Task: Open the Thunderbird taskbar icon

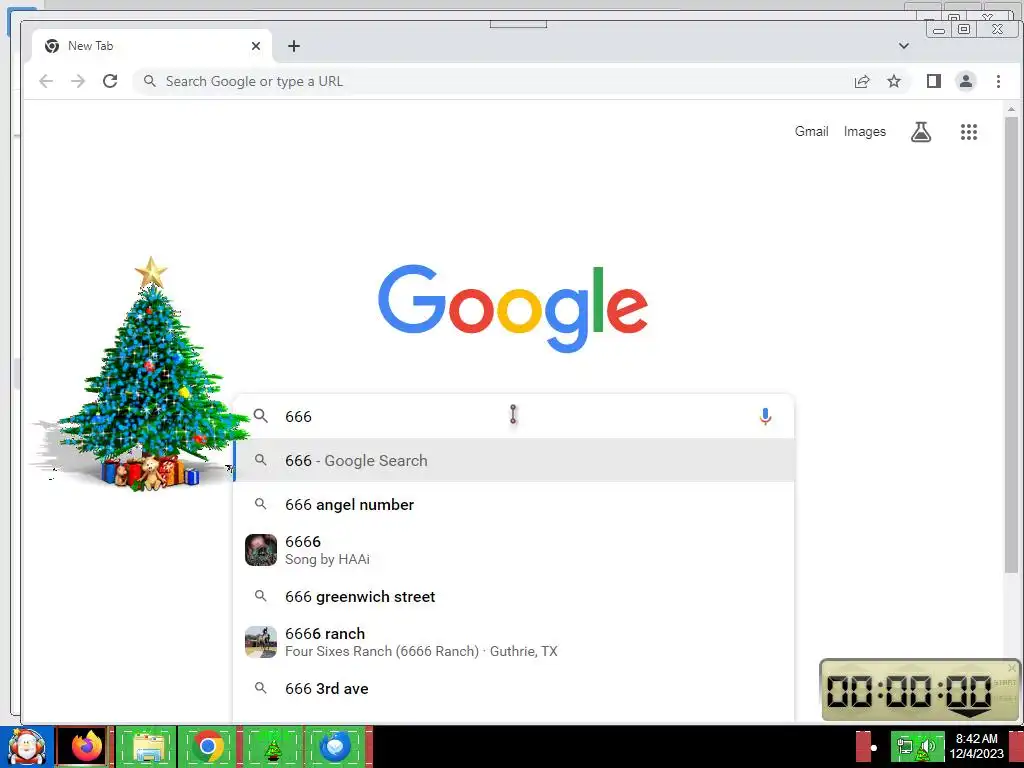Action: (336, 746)
